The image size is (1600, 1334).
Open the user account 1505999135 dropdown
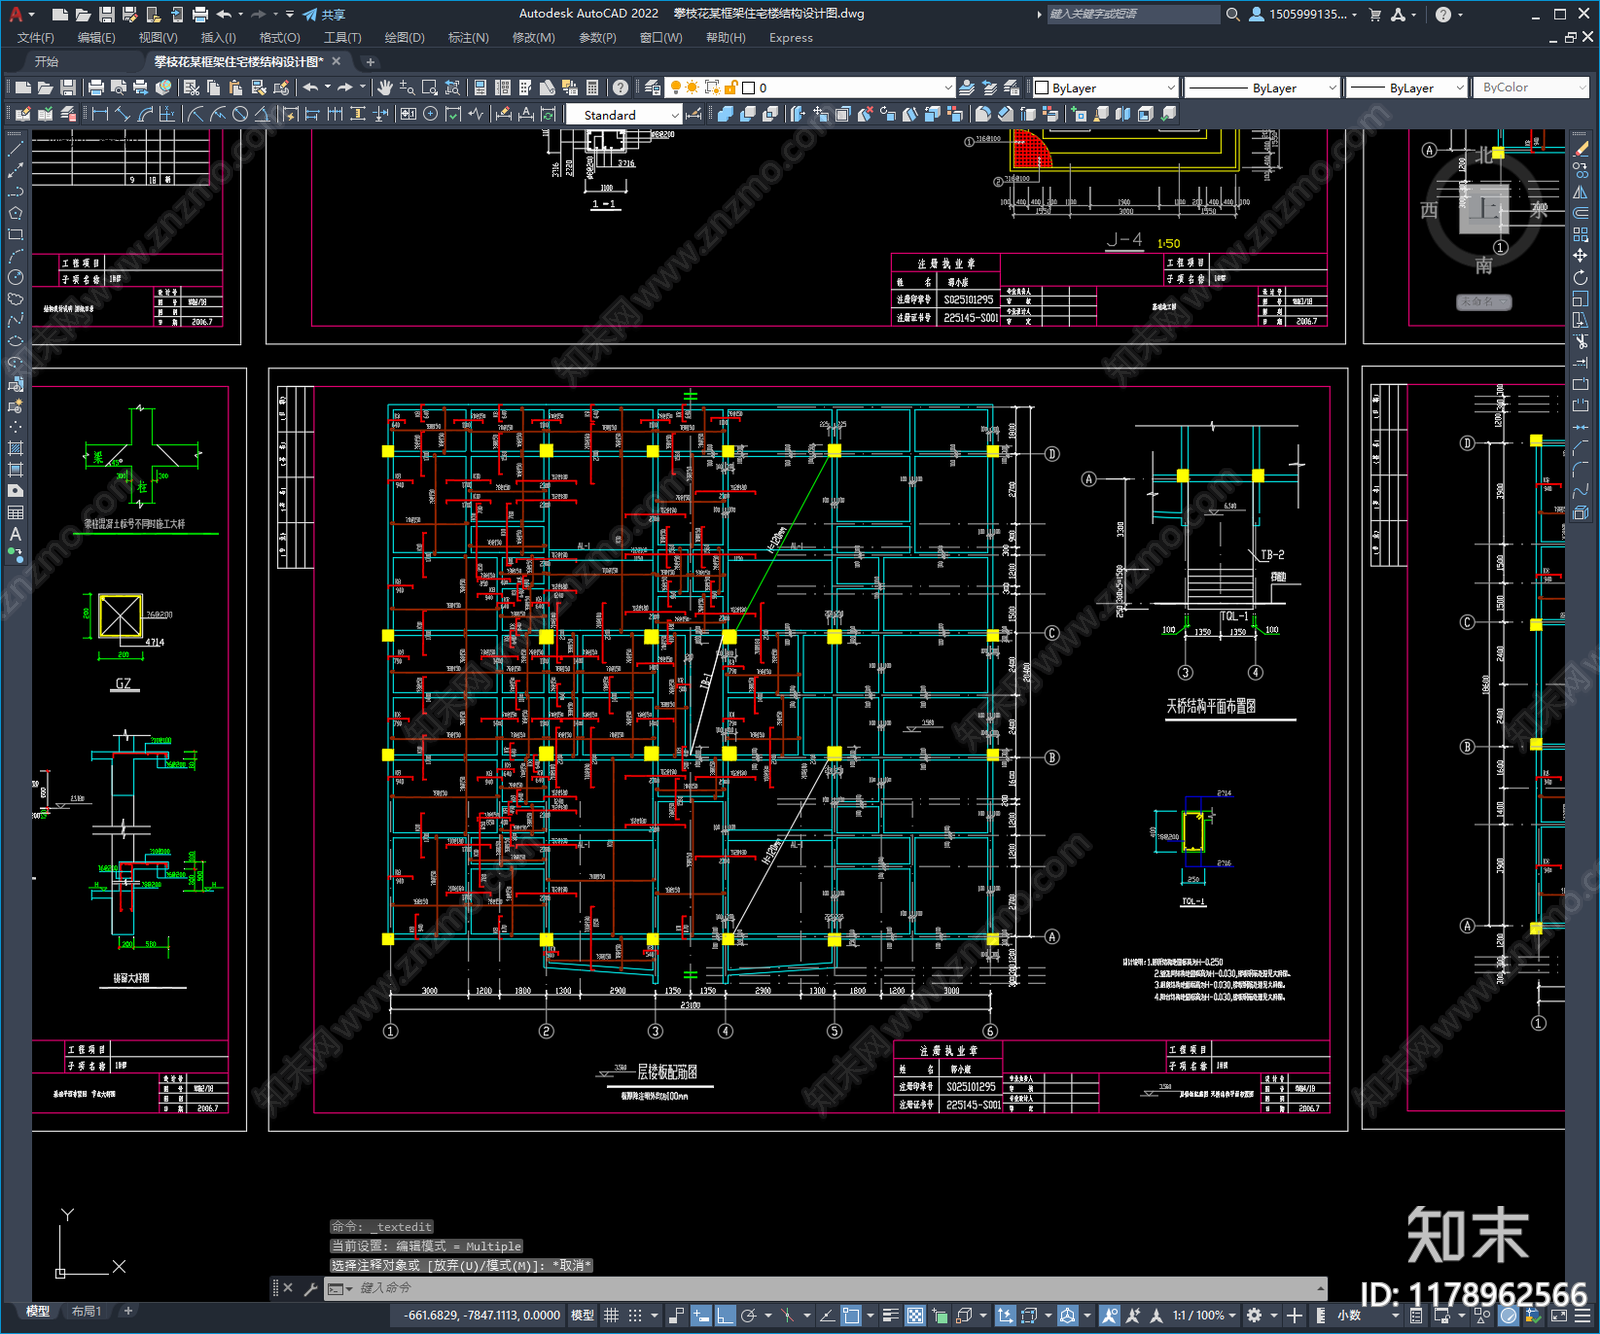[1304, 14]
